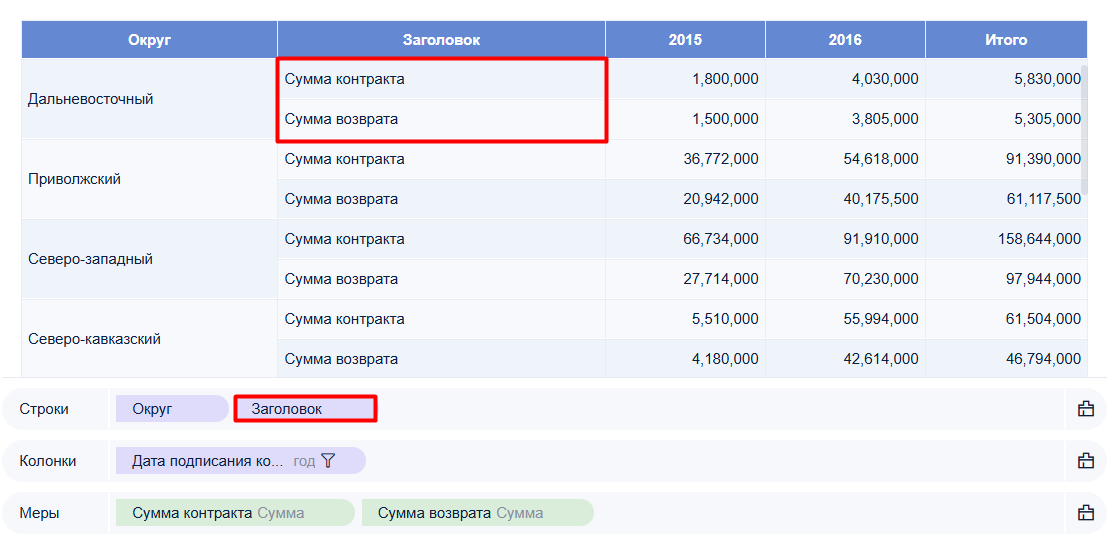Select the Заголовок chip in Строки
This screenshot has width=1114, height=540.
click(305, 409)
